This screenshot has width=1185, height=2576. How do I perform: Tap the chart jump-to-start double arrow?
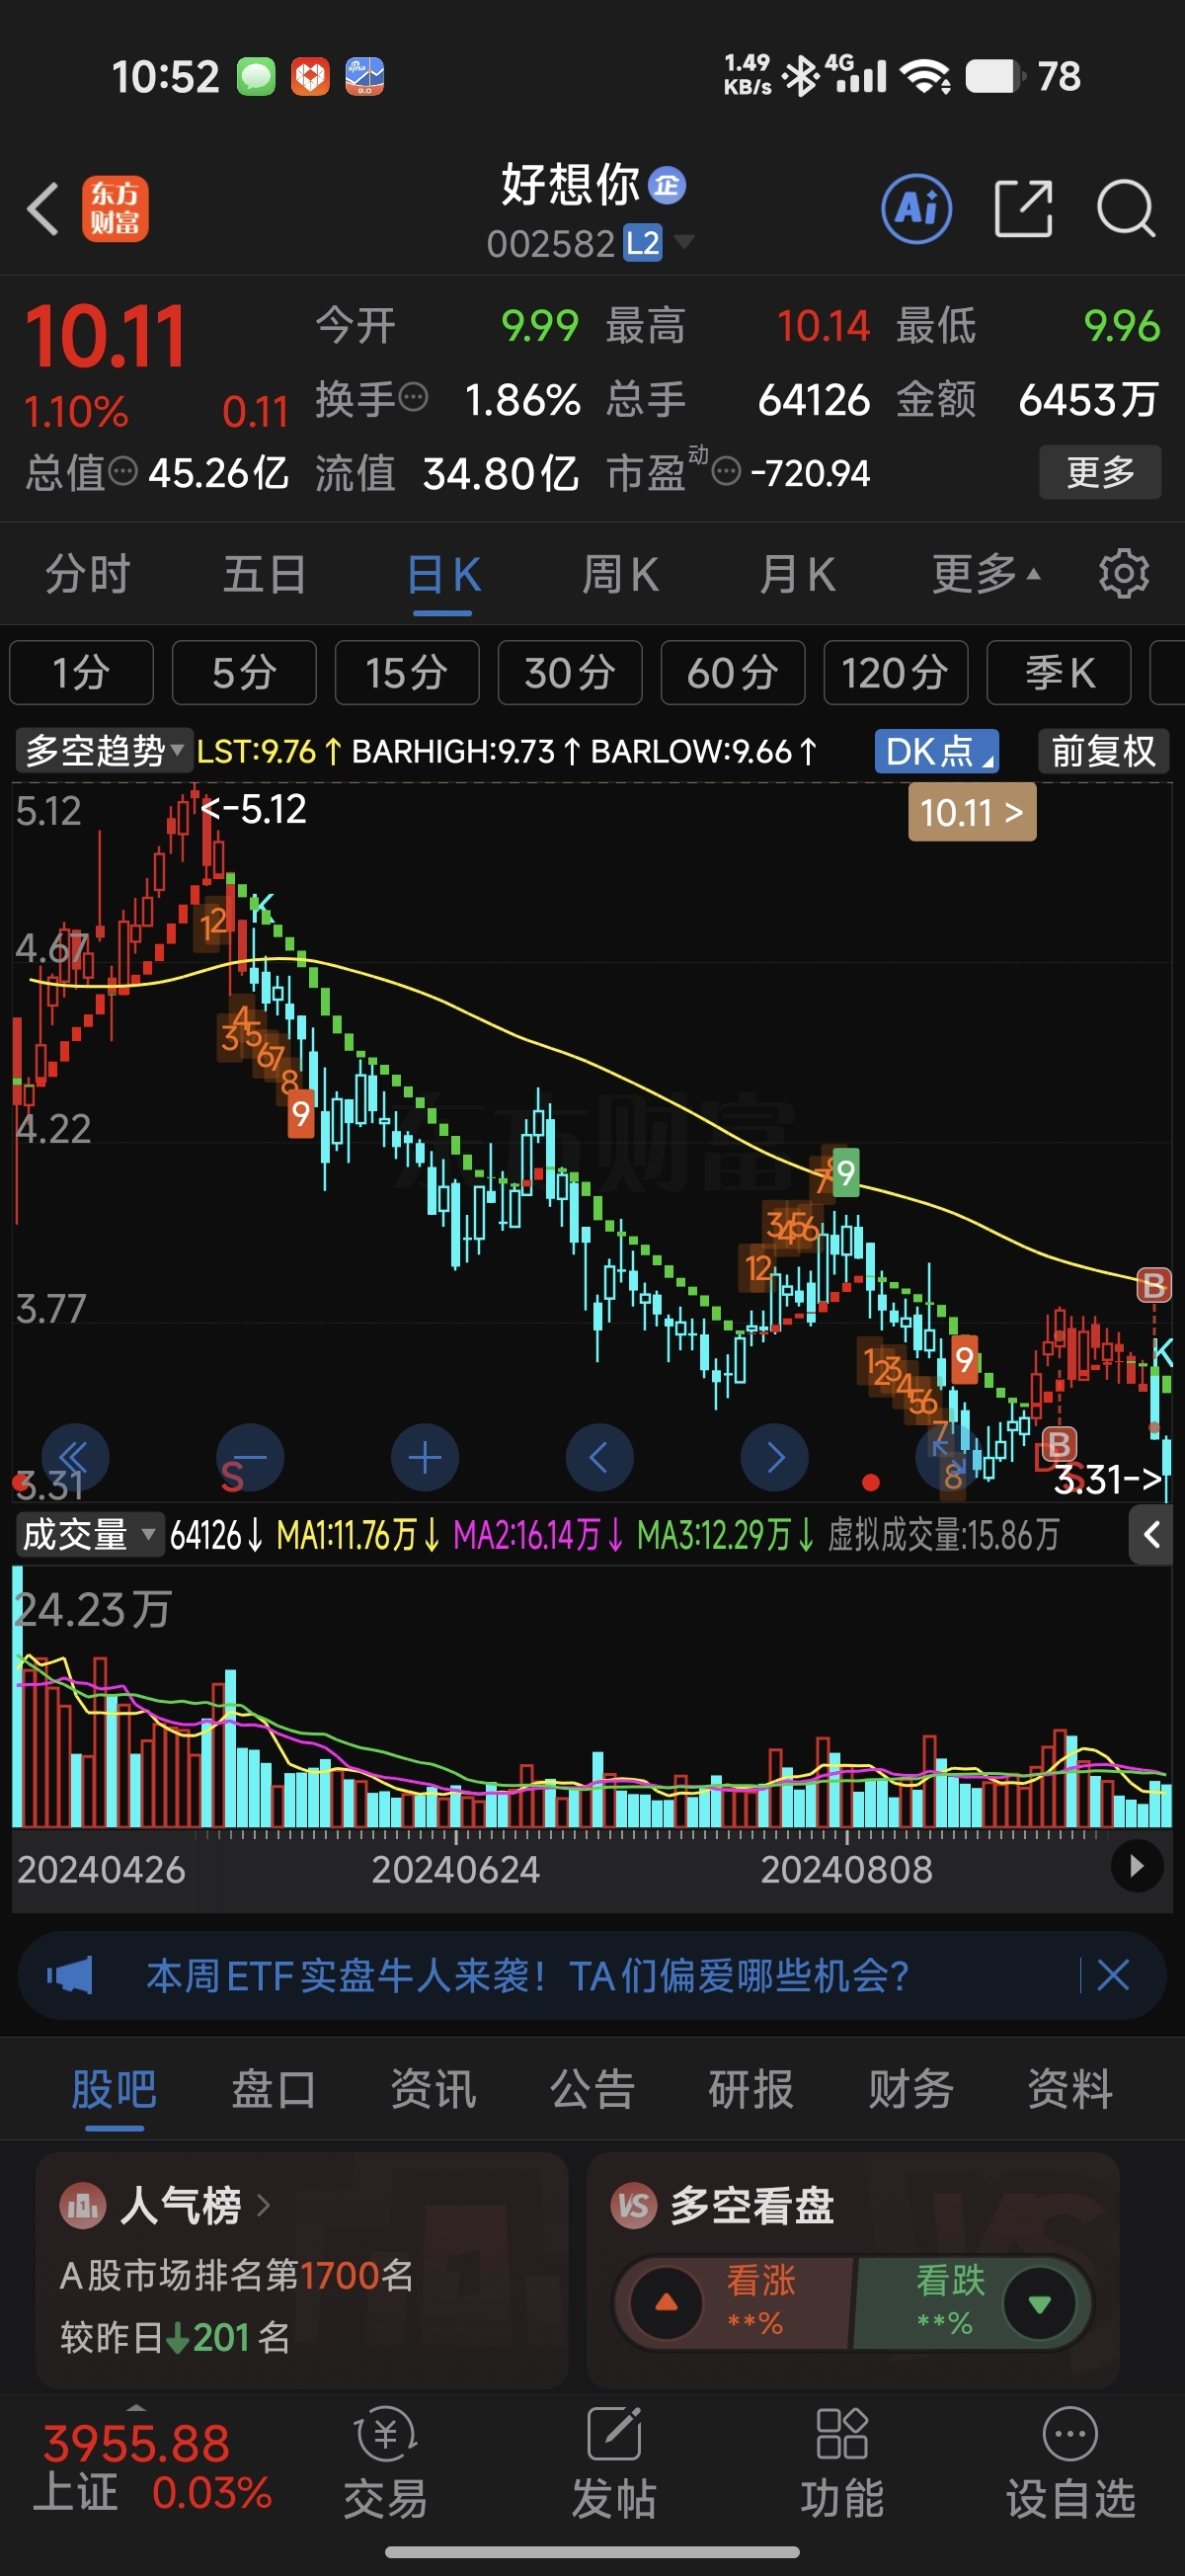pyautogui.click(x=75, y=1457)
